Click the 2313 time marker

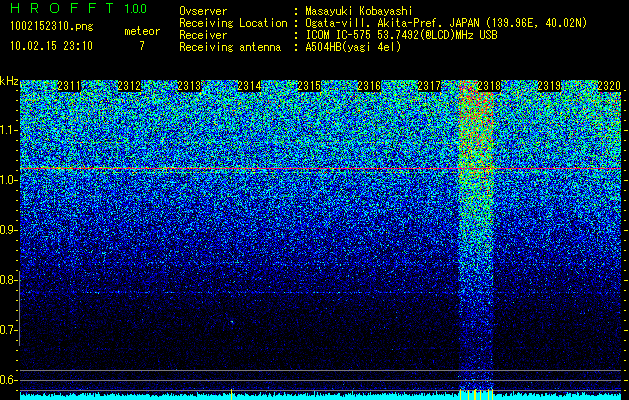click(x=189, y=86)
